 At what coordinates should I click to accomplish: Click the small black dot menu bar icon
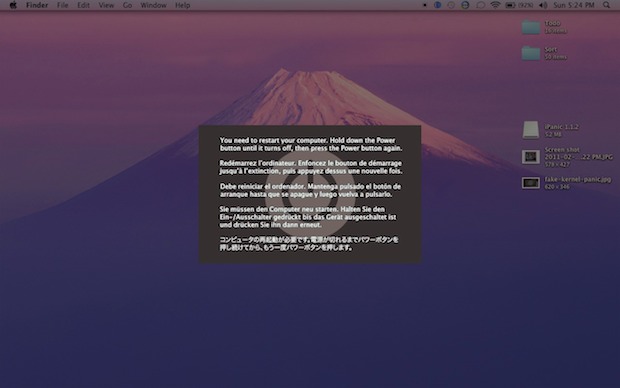point(425,5)
